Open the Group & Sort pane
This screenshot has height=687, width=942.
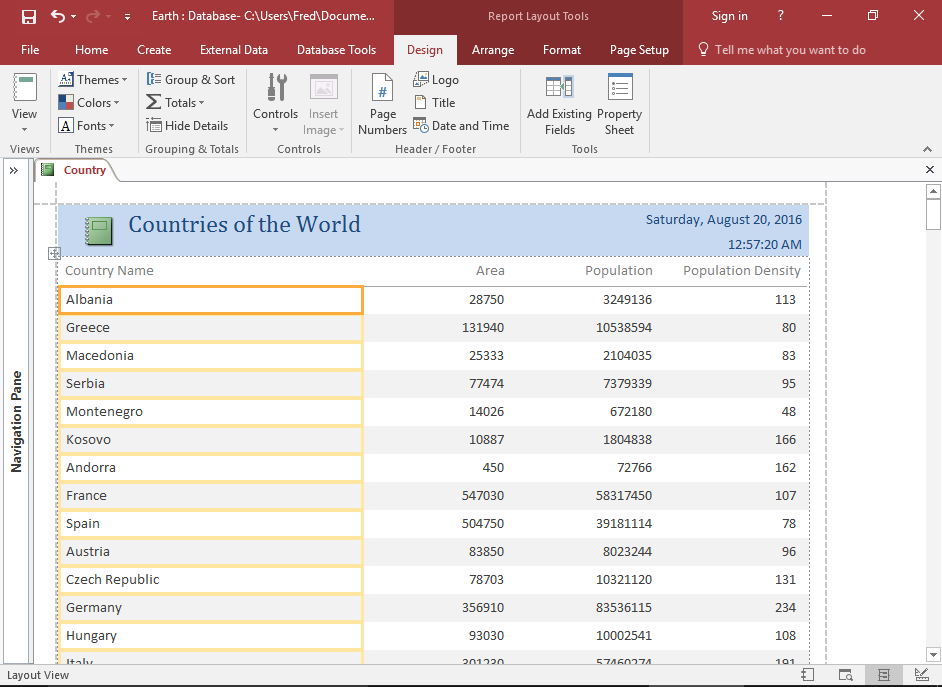click(x=191, y=79)
